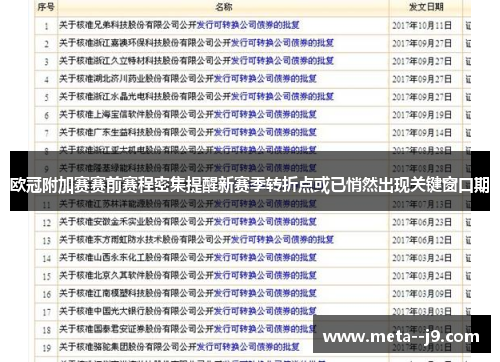This screenshot has width=500, height=362.
Task: Select the date in the 山西永东化工 row
Action: [x=422, y=258]
